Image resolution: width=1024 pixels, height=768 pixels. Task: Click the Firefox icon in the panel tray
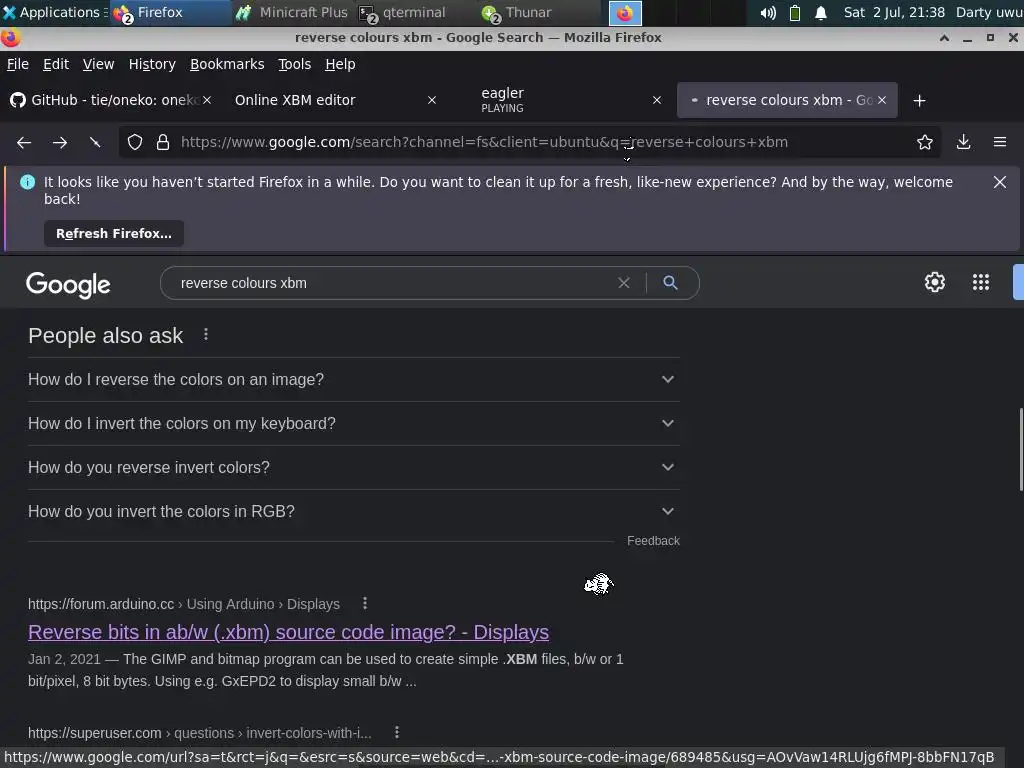tap(625, 13)
